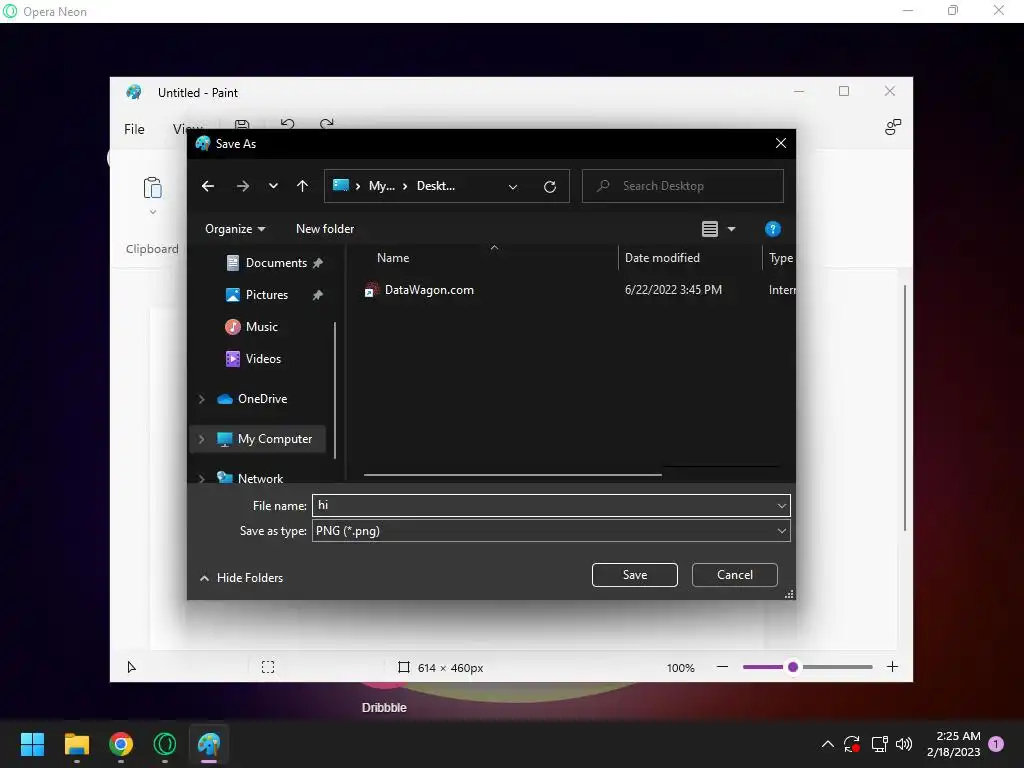Refresh the Desktop folder listing
This screenshot has height=768, width=1024.
point(550,187)
